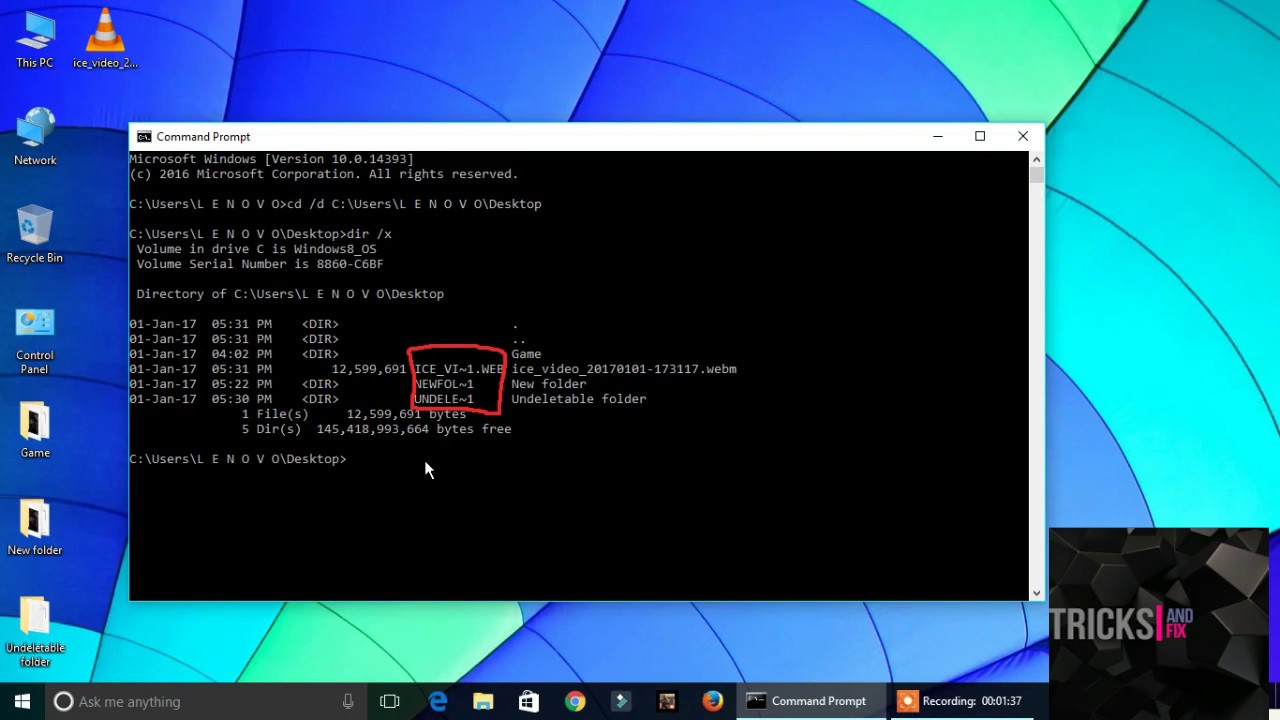Launch Firefox from taskbar

pyautogui.click(x=713, y=701)
